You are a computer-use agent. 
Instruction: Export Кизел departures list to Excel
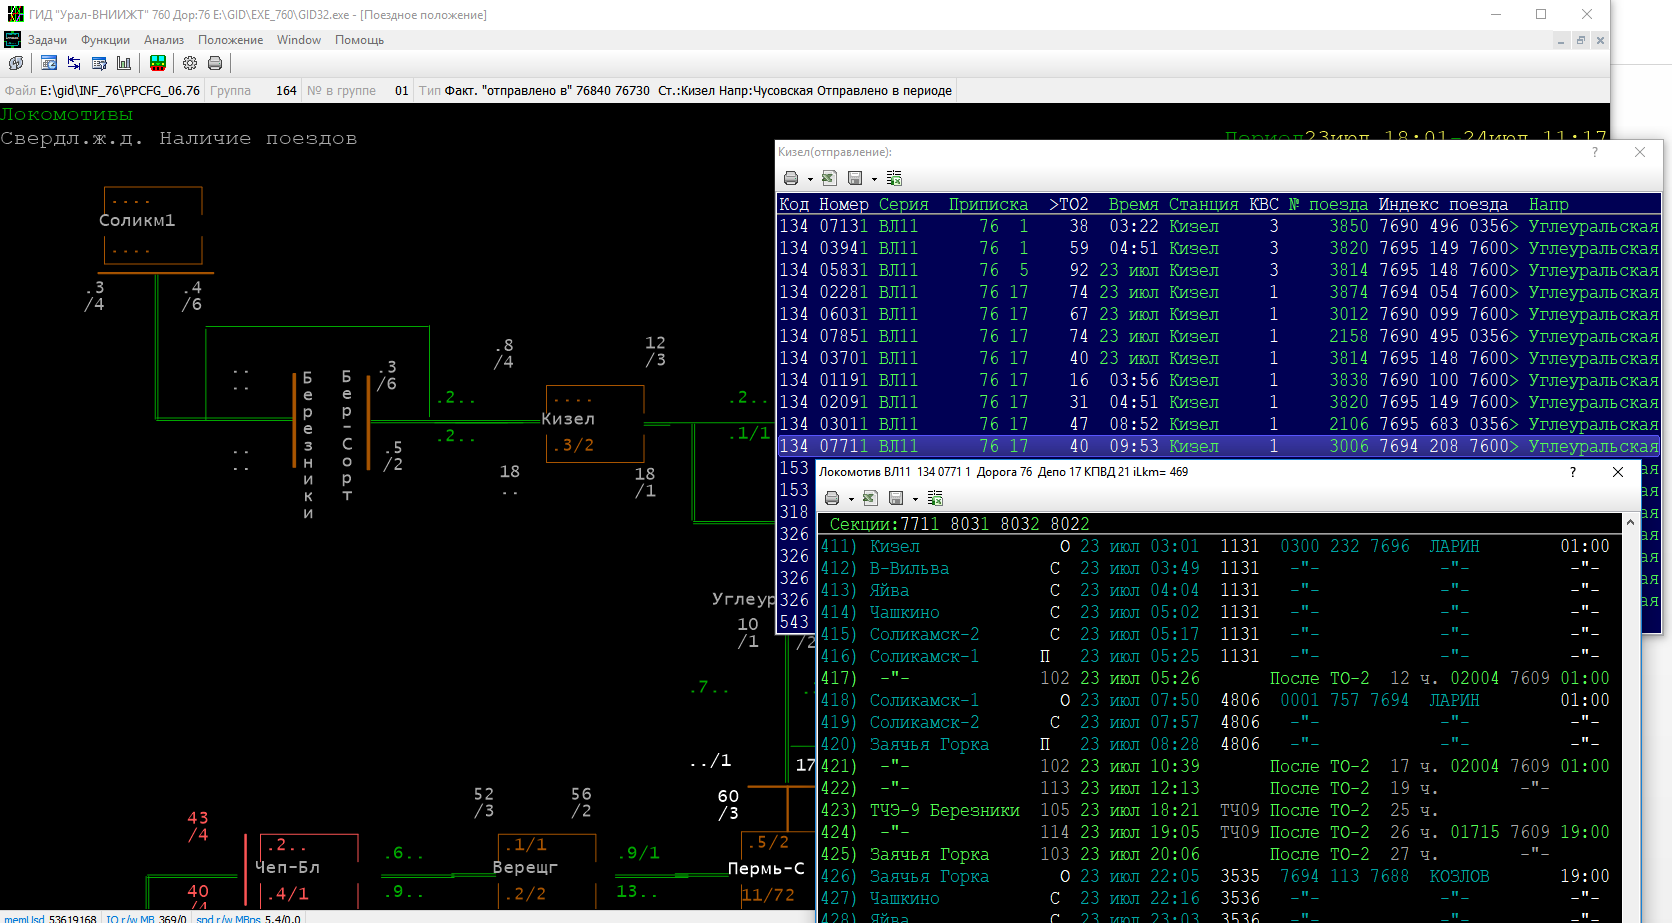(x=829, y=178)
